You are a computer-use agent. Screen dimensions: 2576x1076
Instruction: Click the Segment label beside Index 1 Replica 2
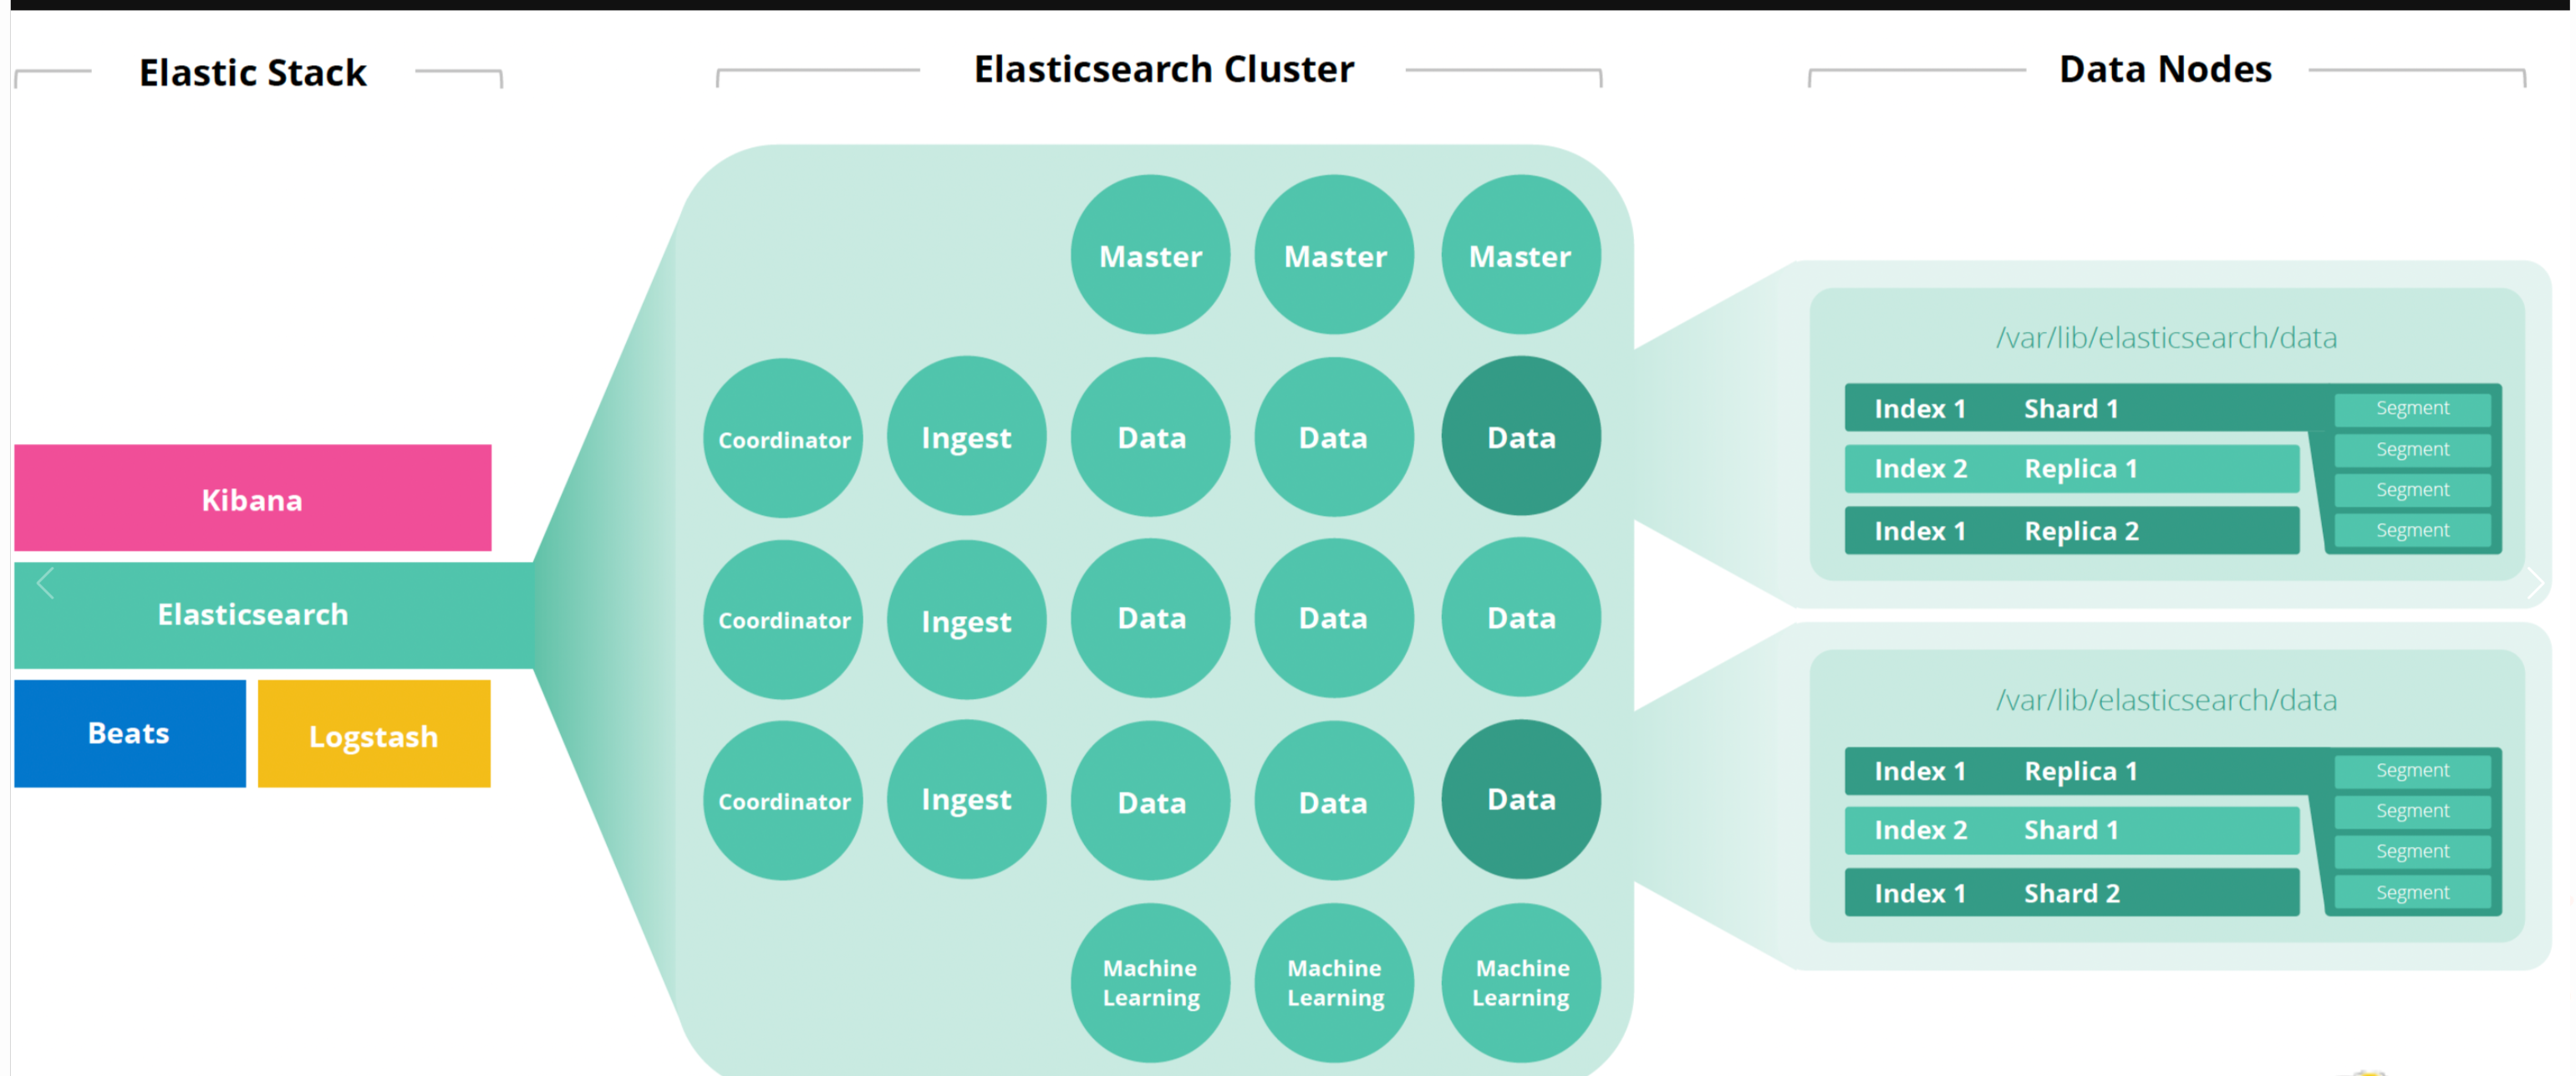tap(2413, 530)
